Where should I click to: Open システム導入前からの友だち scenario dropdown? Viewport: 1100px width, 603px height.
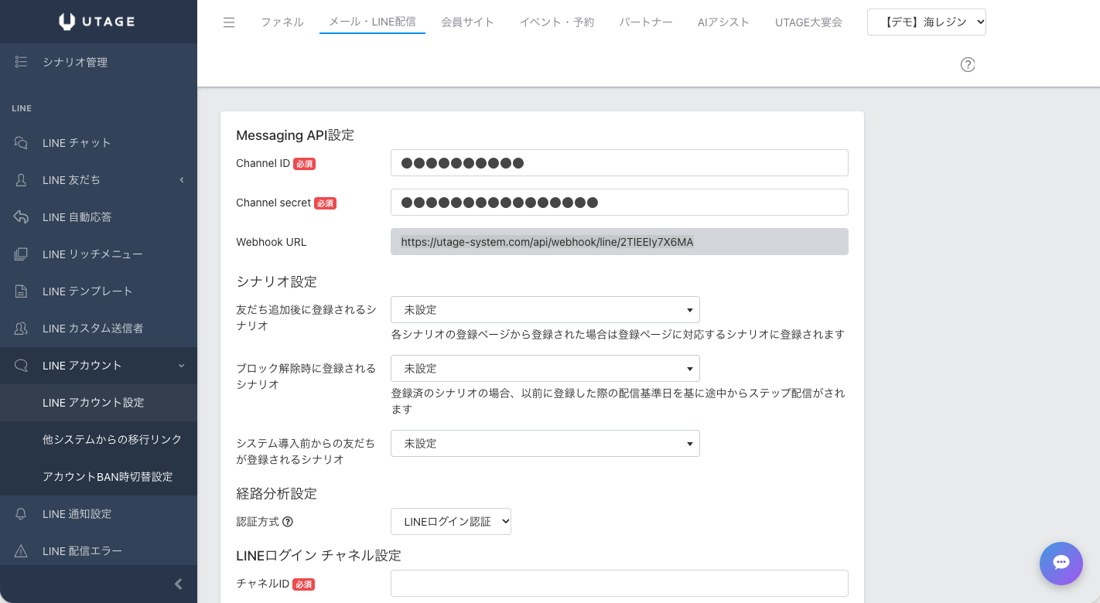click(545, 444)
